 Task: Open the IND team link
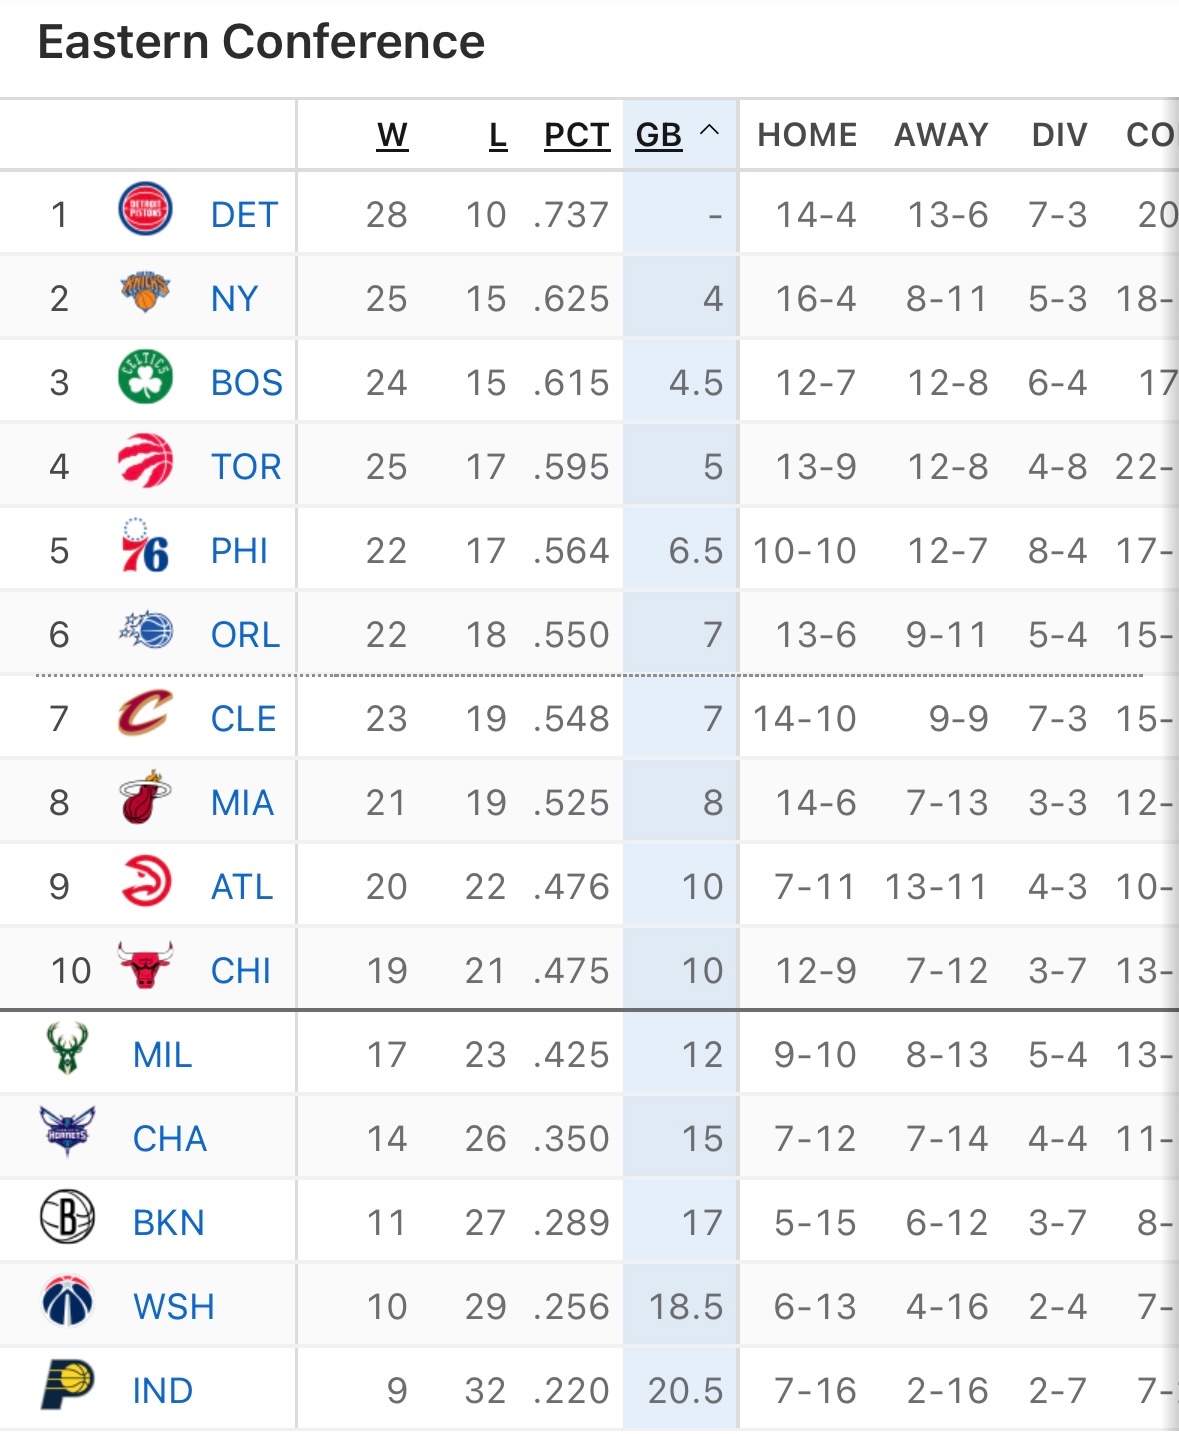(x=163, y=1391)
